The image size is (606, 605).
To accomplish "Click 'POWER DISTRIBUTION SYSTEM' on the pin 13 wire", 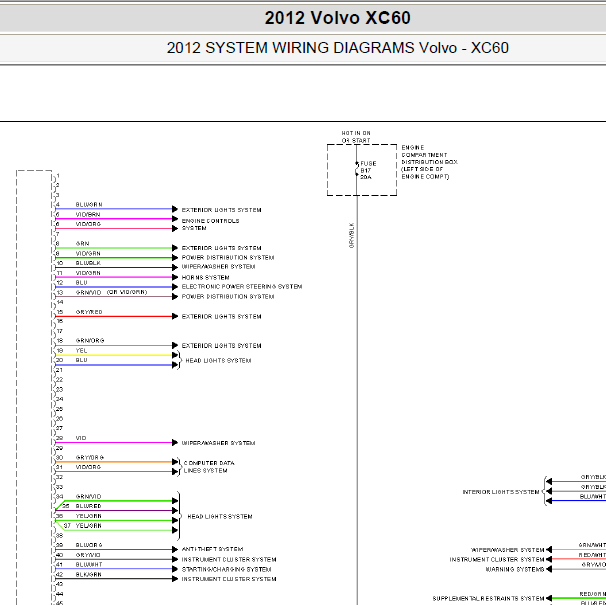I will coord(228,297).
